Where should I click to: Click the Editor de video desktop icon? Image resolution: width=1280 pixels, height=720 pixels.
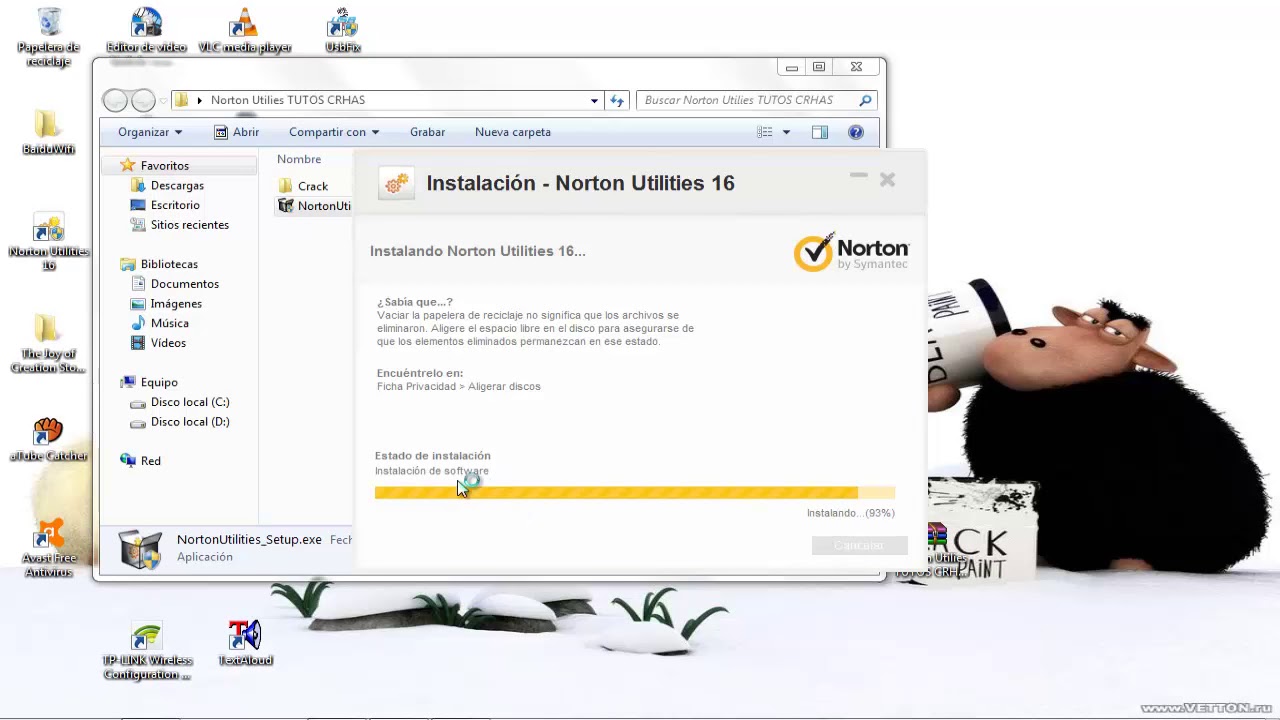(146, 20)
